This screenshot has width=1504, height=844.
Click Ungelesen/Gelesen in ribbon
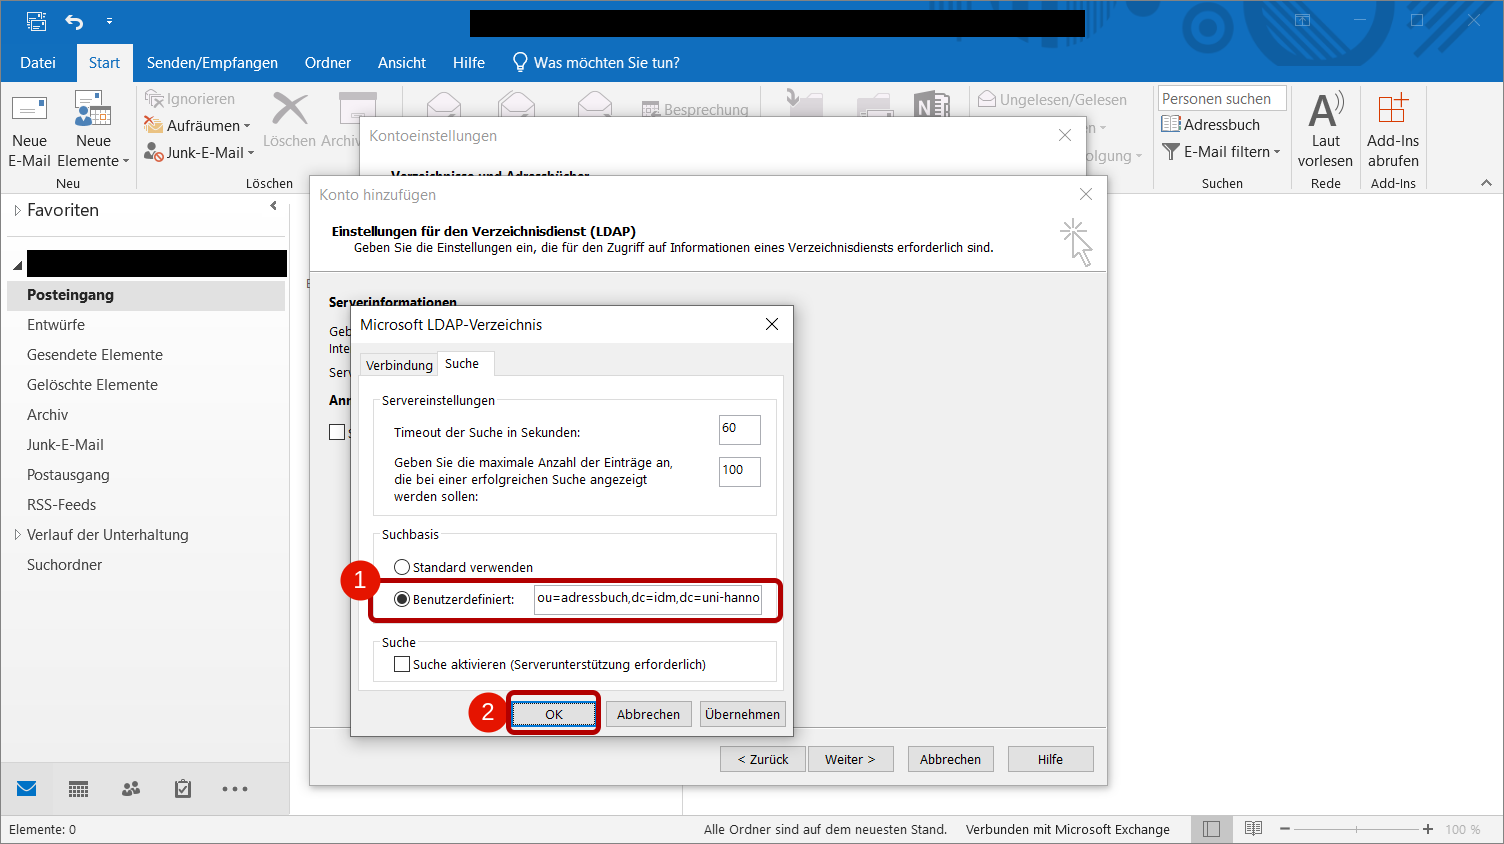point(1052,99)
